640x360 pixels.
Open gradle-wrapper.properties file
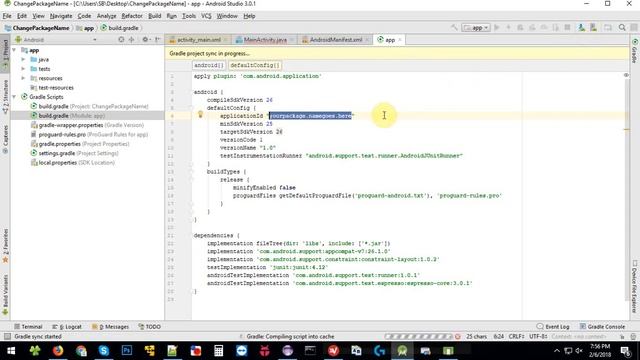pyautogui.click(x=87, y=125)
